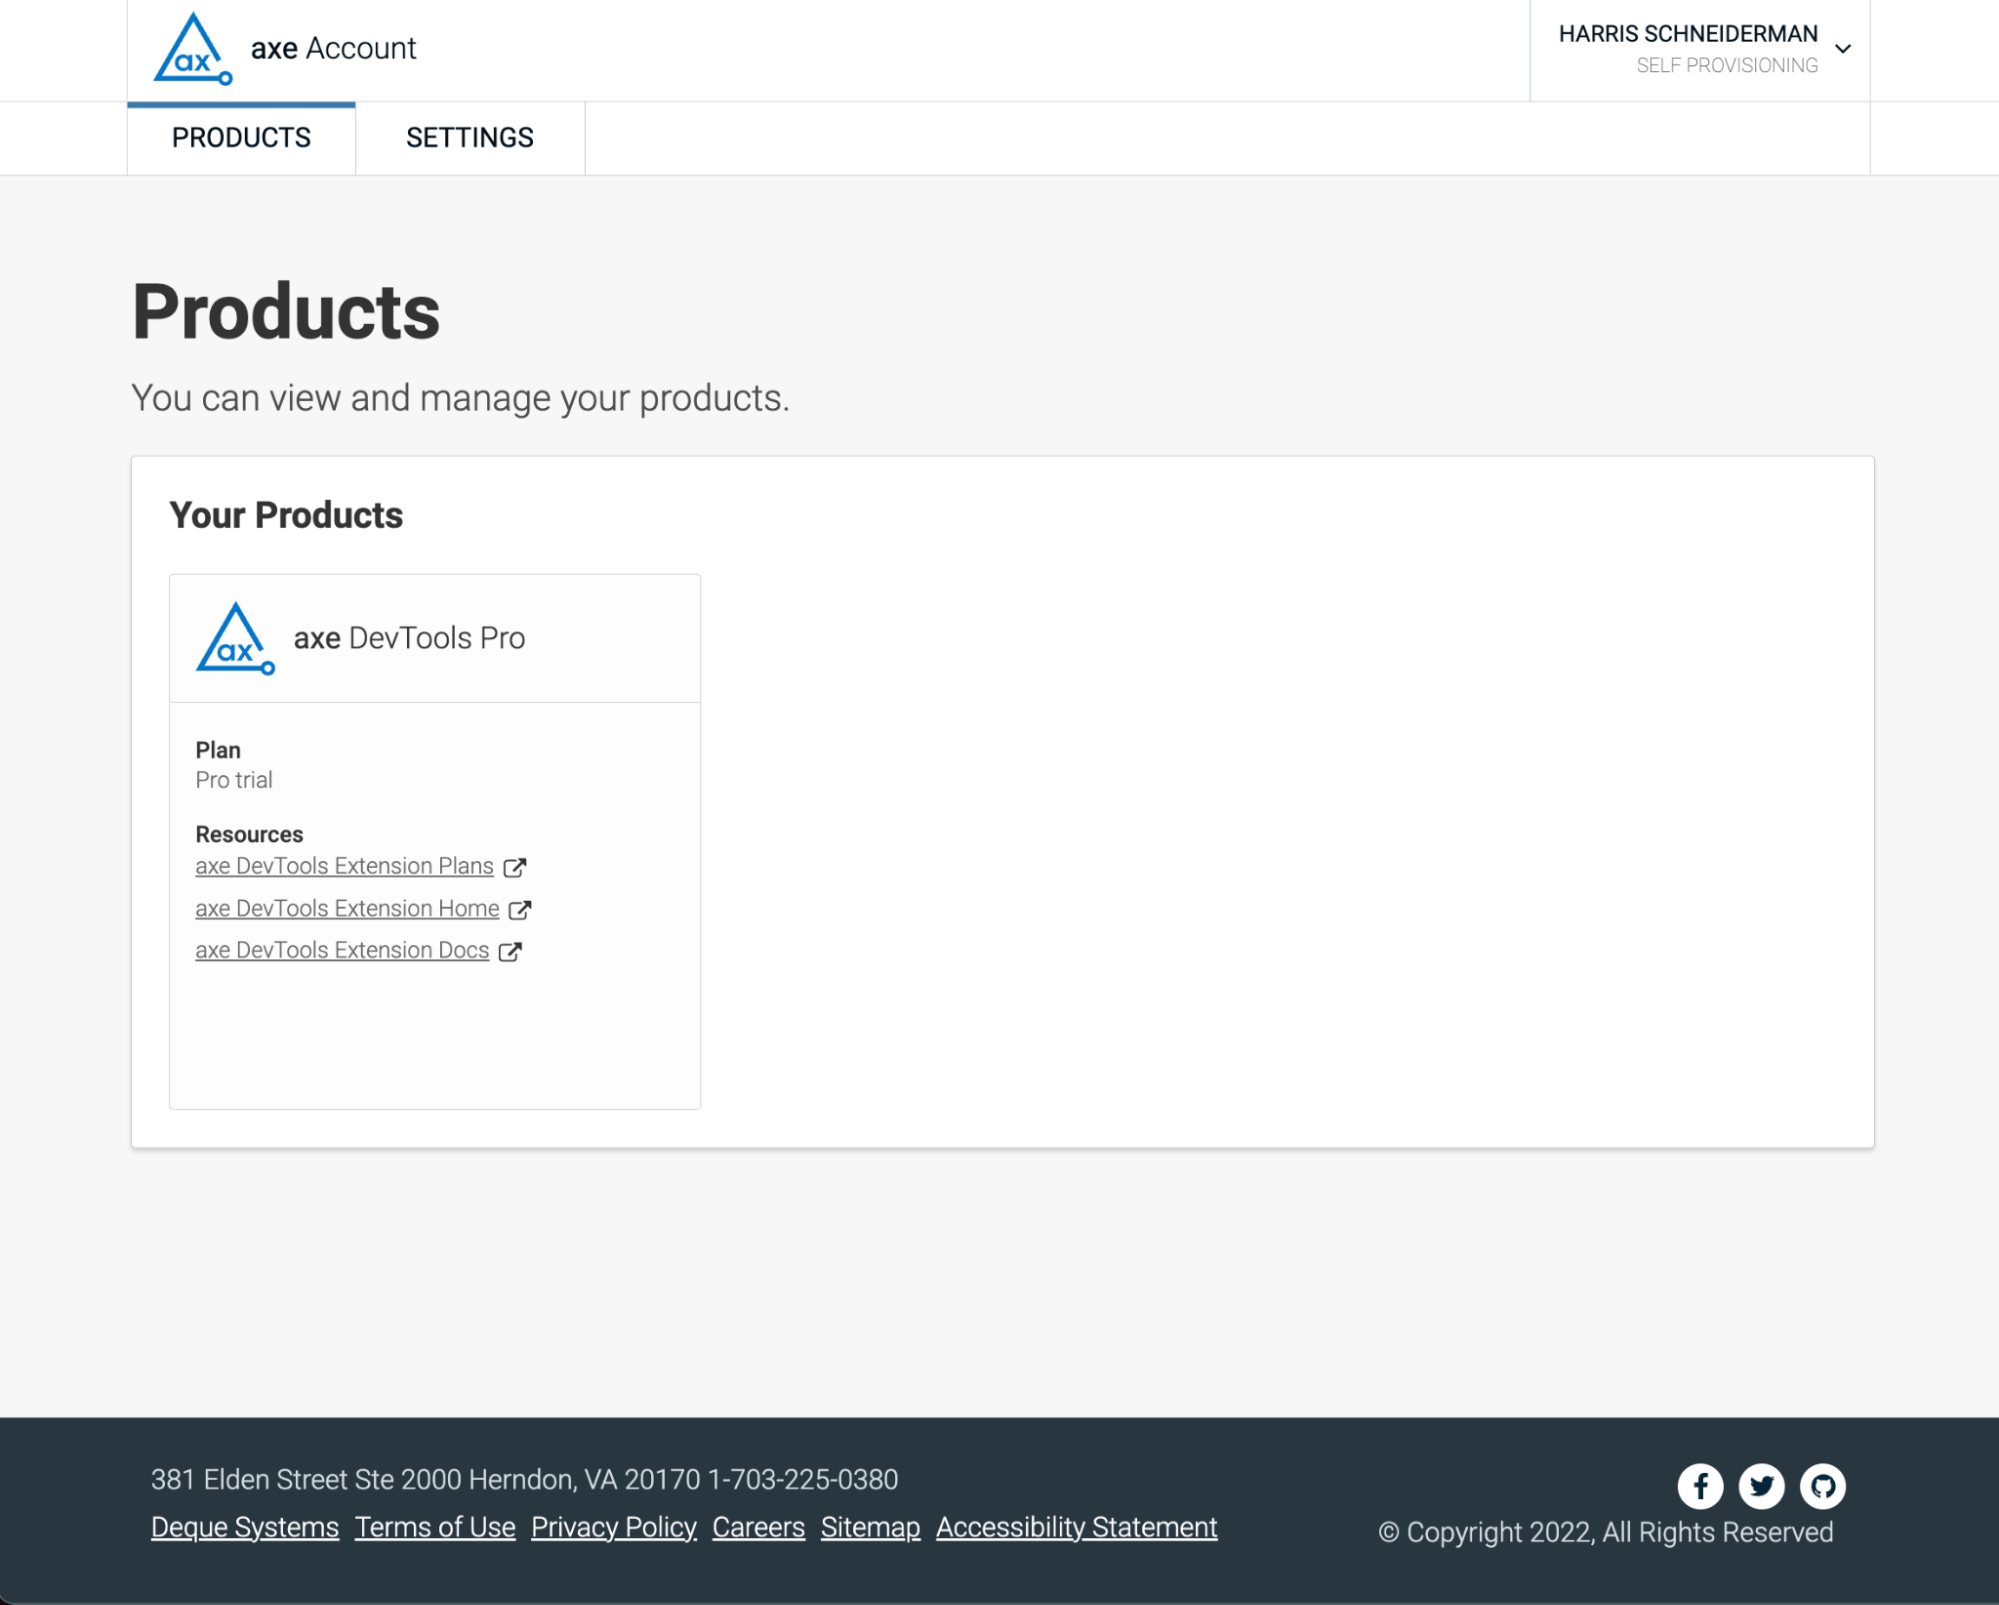Image resolution: width=1999 pixels, height=1605 pixels.
Task: Visit the Deque Systems footer link
Action: [244, 1527]
